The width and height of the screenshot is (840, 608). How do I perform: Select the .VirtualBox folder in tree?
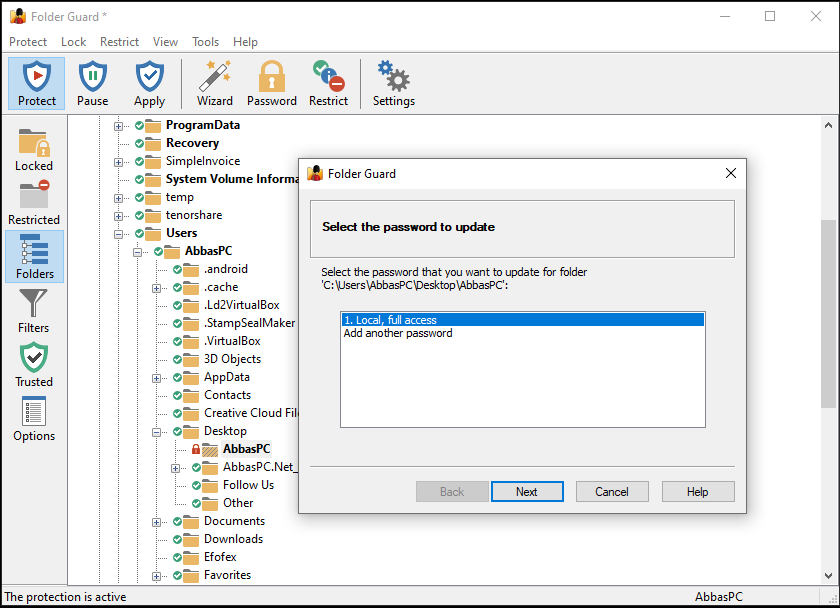pos(232,341)
